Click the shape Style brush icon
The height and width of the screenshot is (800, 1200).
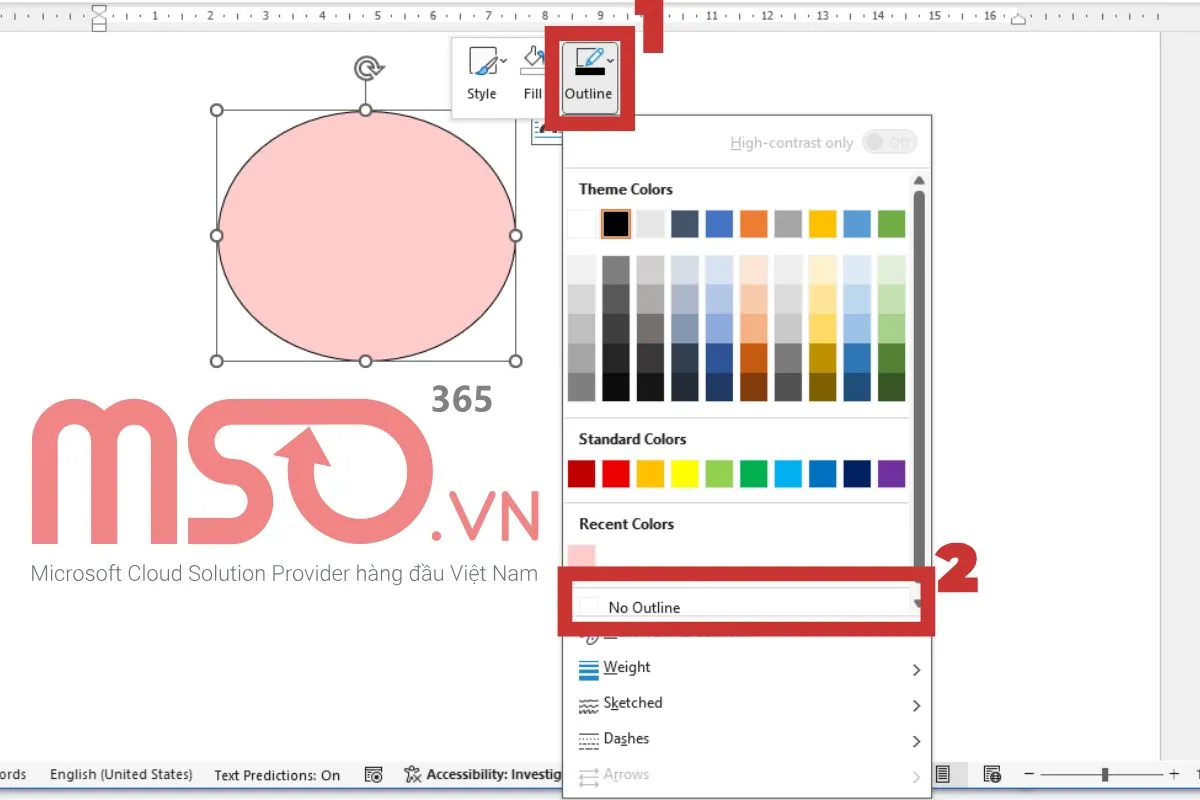click(482, 64)
